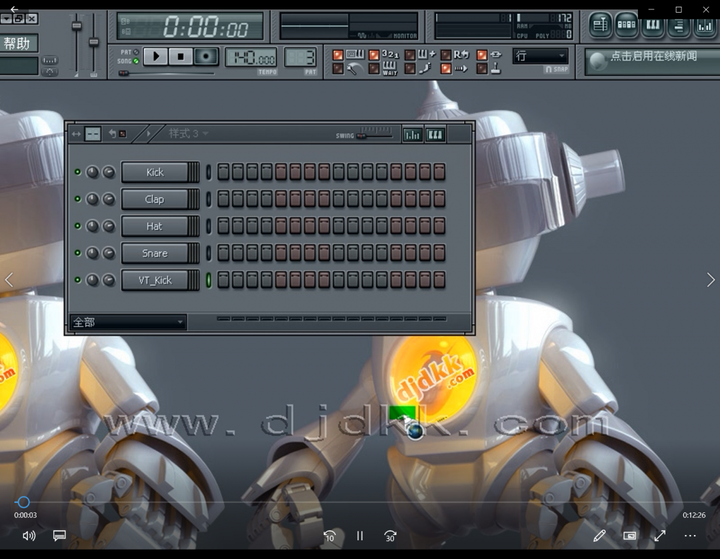Click the globe online news icon
Screen dimensions: 720x559
point(597,61)
